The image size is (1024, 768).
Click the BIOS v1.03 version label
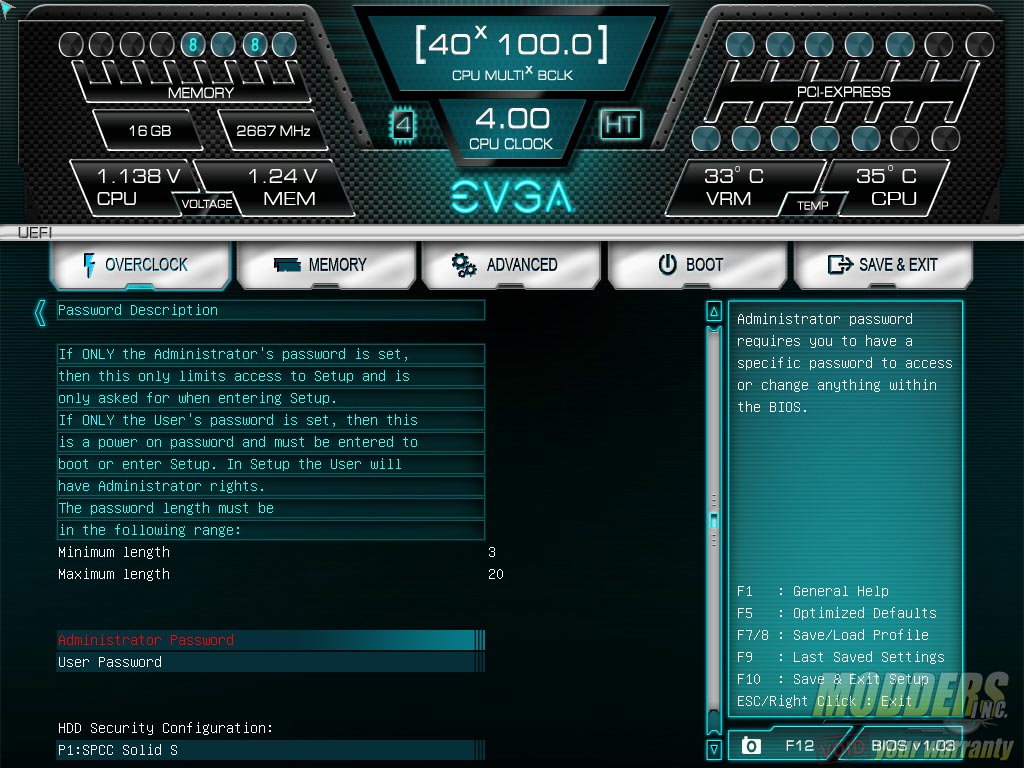913,745
